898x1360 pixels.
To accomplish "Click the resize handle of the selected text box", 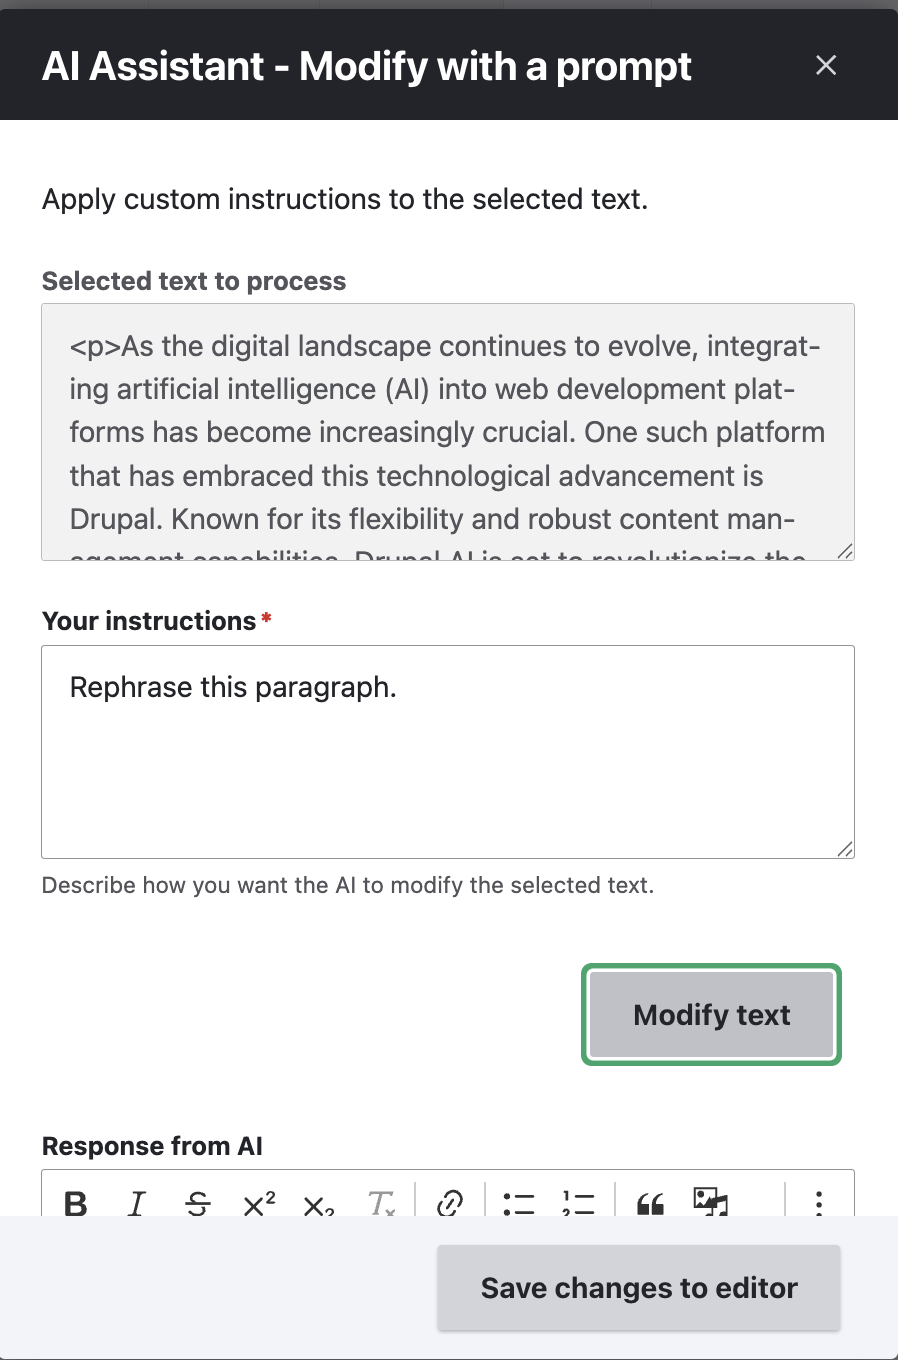I will point(847,552).
